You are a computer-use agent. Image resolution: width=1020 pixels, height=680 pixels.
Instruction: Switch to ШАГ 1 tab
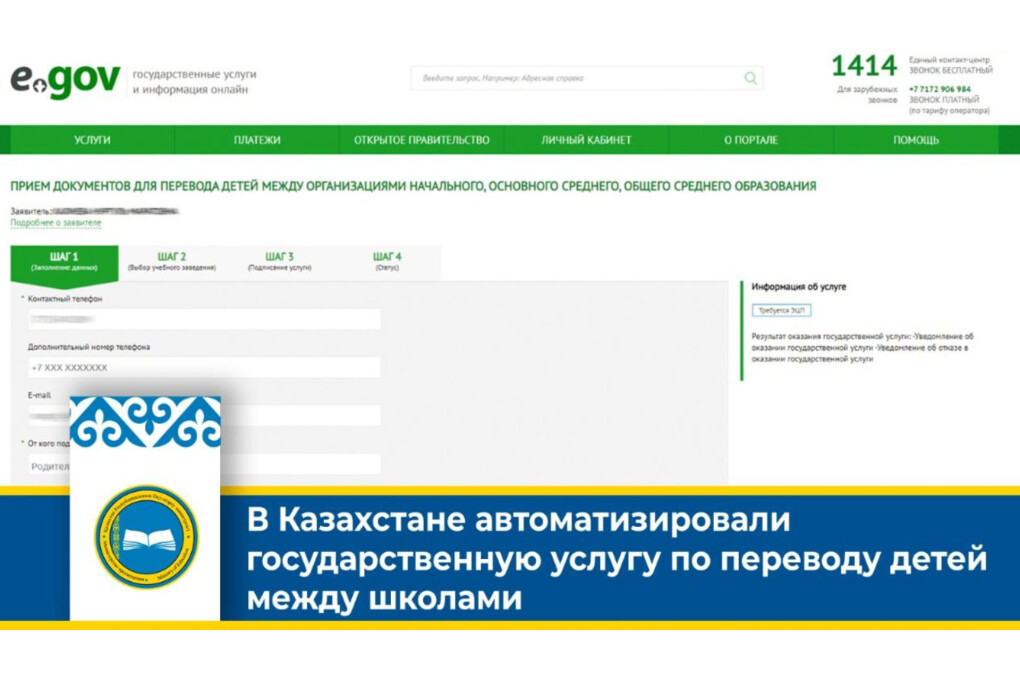64,262
